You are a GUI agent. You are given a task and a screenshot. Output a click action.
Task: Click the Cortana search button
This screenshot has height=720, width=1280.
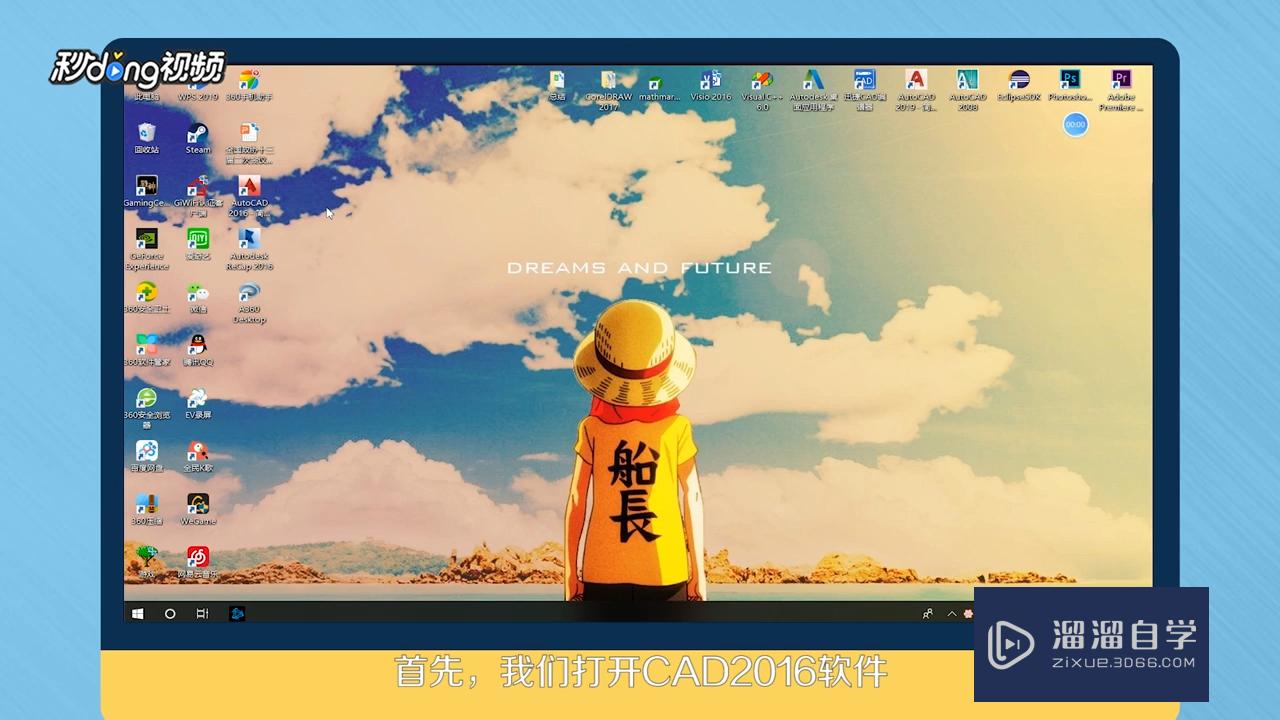tap(169, 613)
